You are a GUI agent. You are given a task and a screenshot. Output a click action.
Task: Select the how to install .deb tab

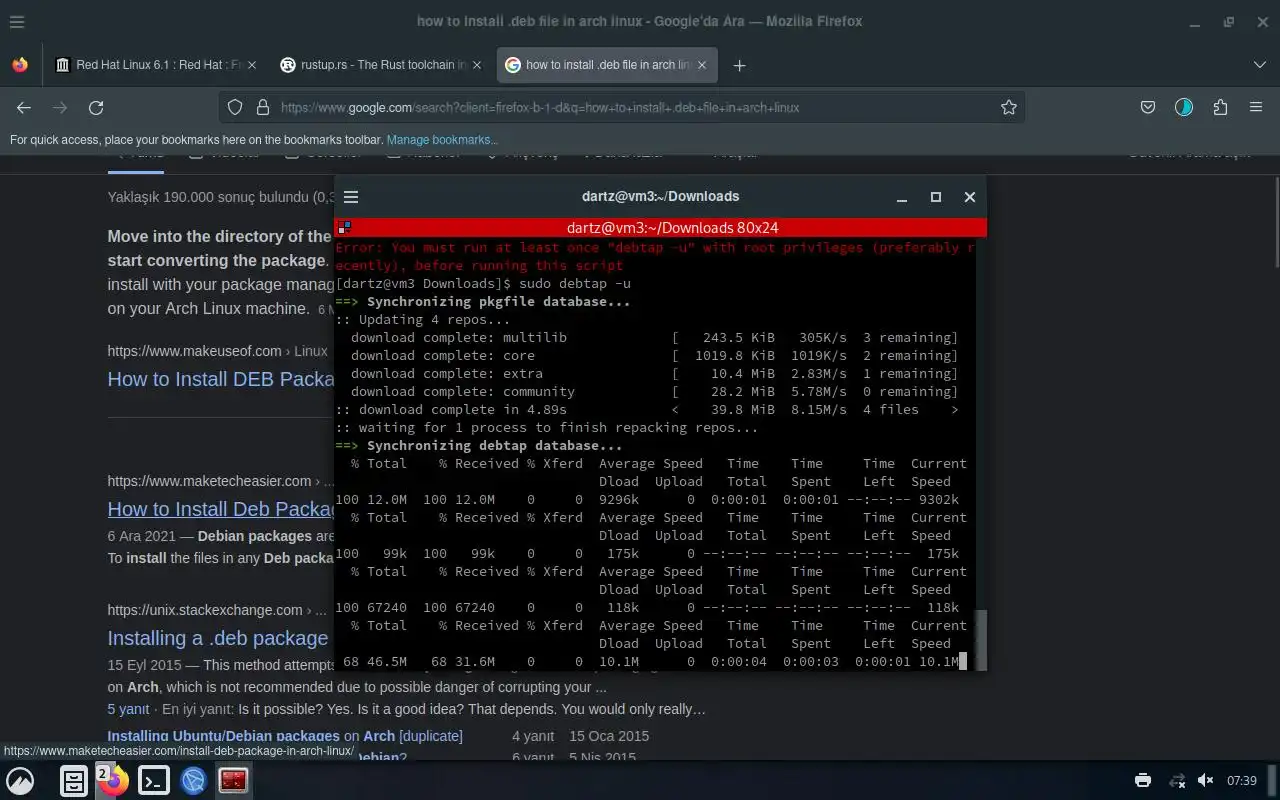pos(607,65)
